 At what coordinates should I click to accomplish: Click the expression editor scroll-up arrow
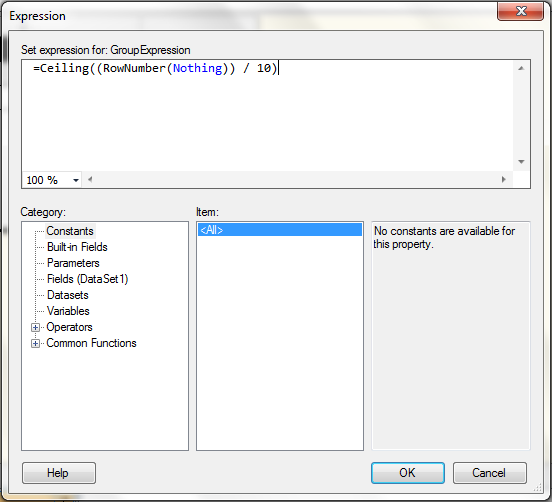521,68
